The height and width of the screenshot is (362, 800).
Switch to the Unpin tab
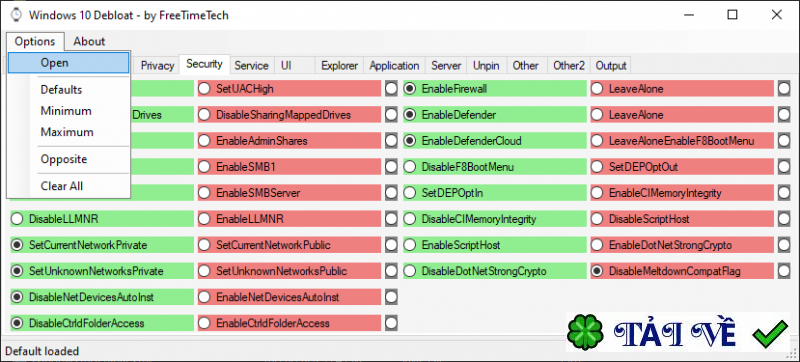(x=486, y=66)
